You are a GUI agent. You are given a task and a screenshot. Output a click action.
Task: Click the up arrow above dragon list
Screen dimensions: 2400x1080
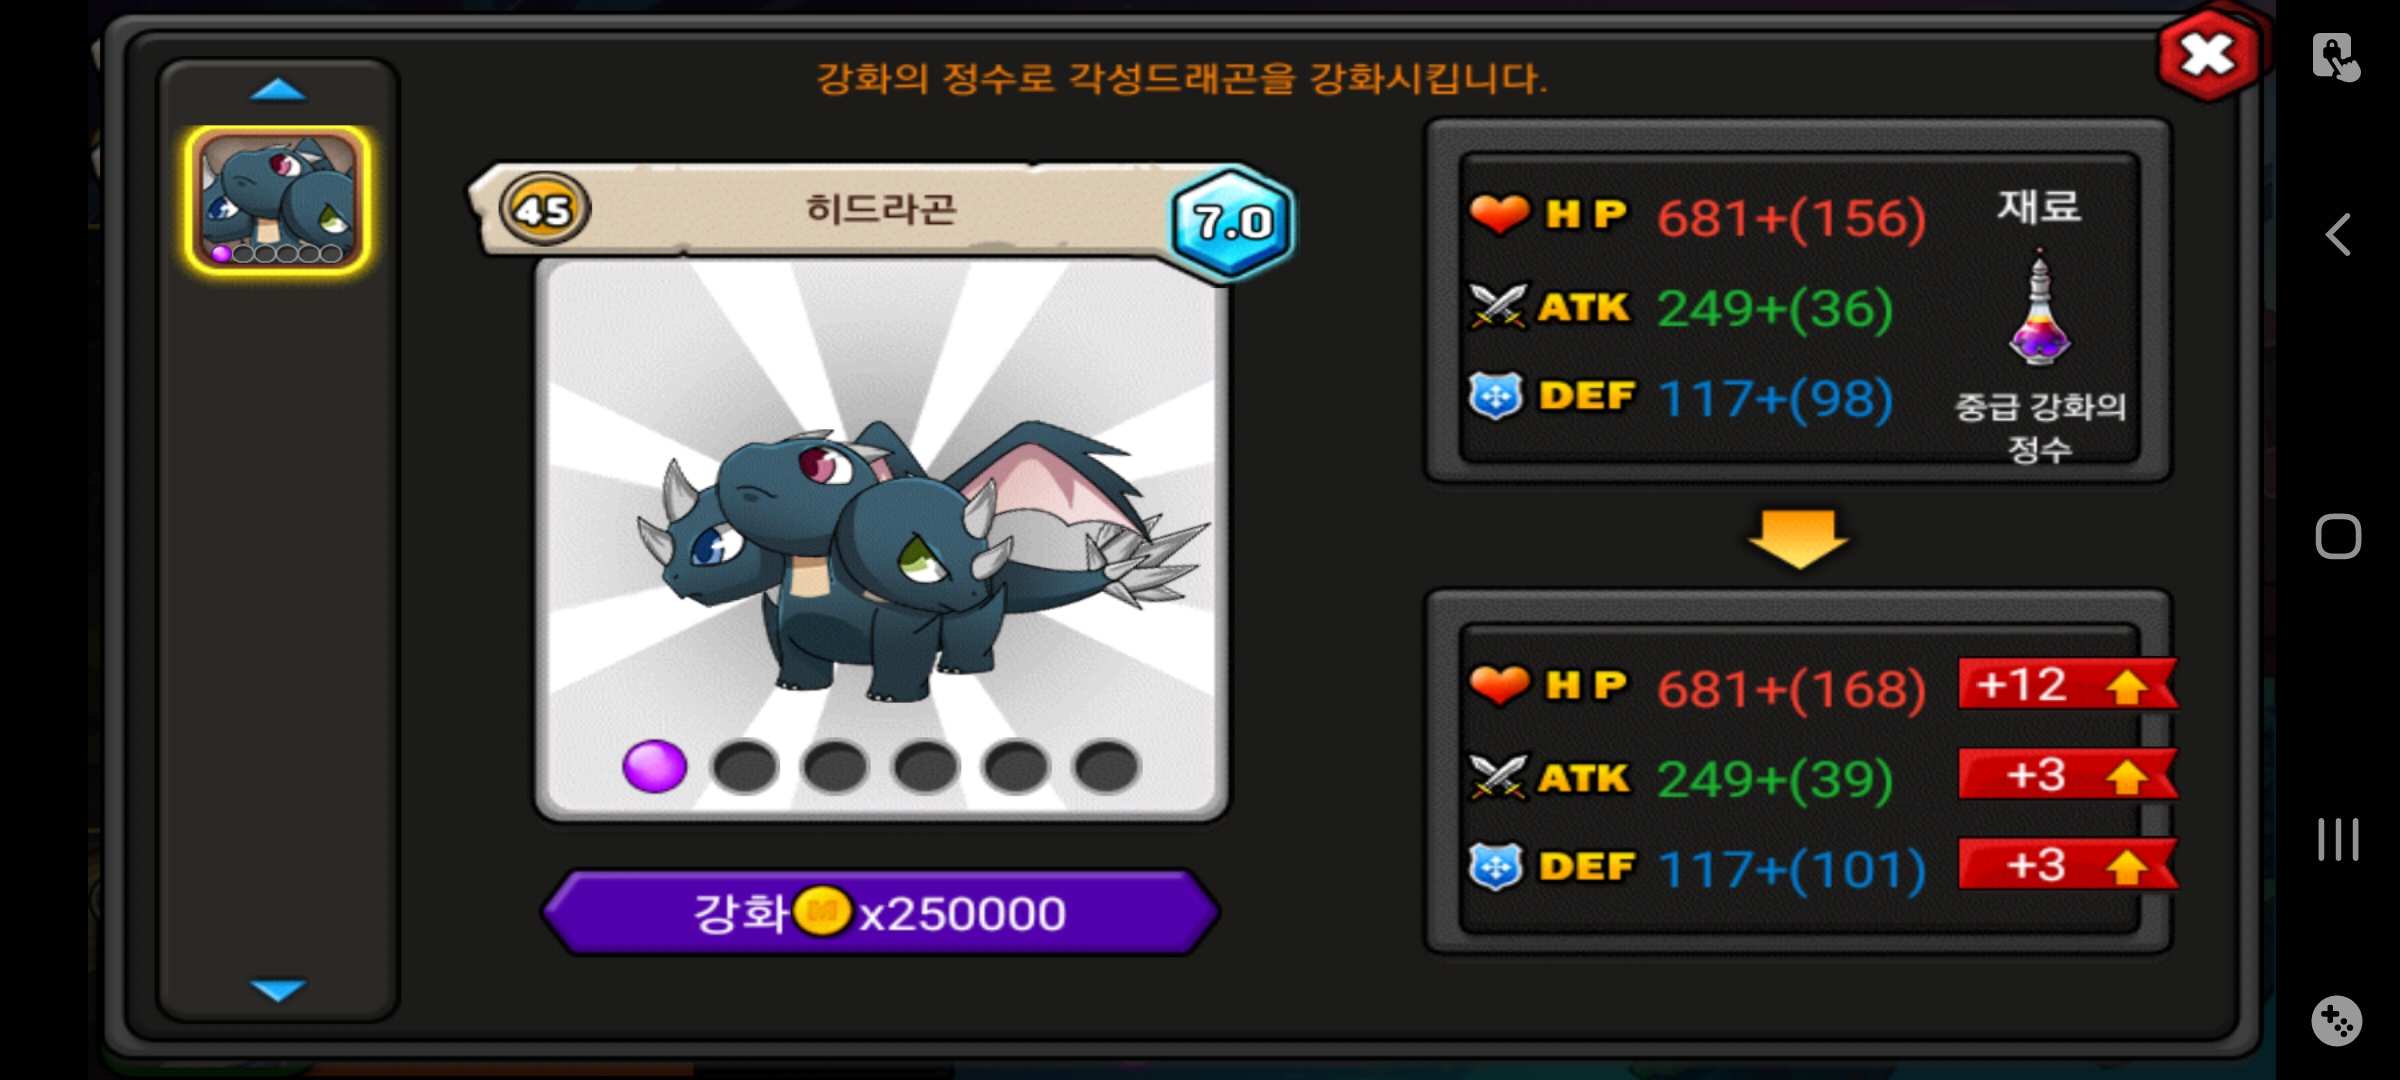click(x=278, y=90)
